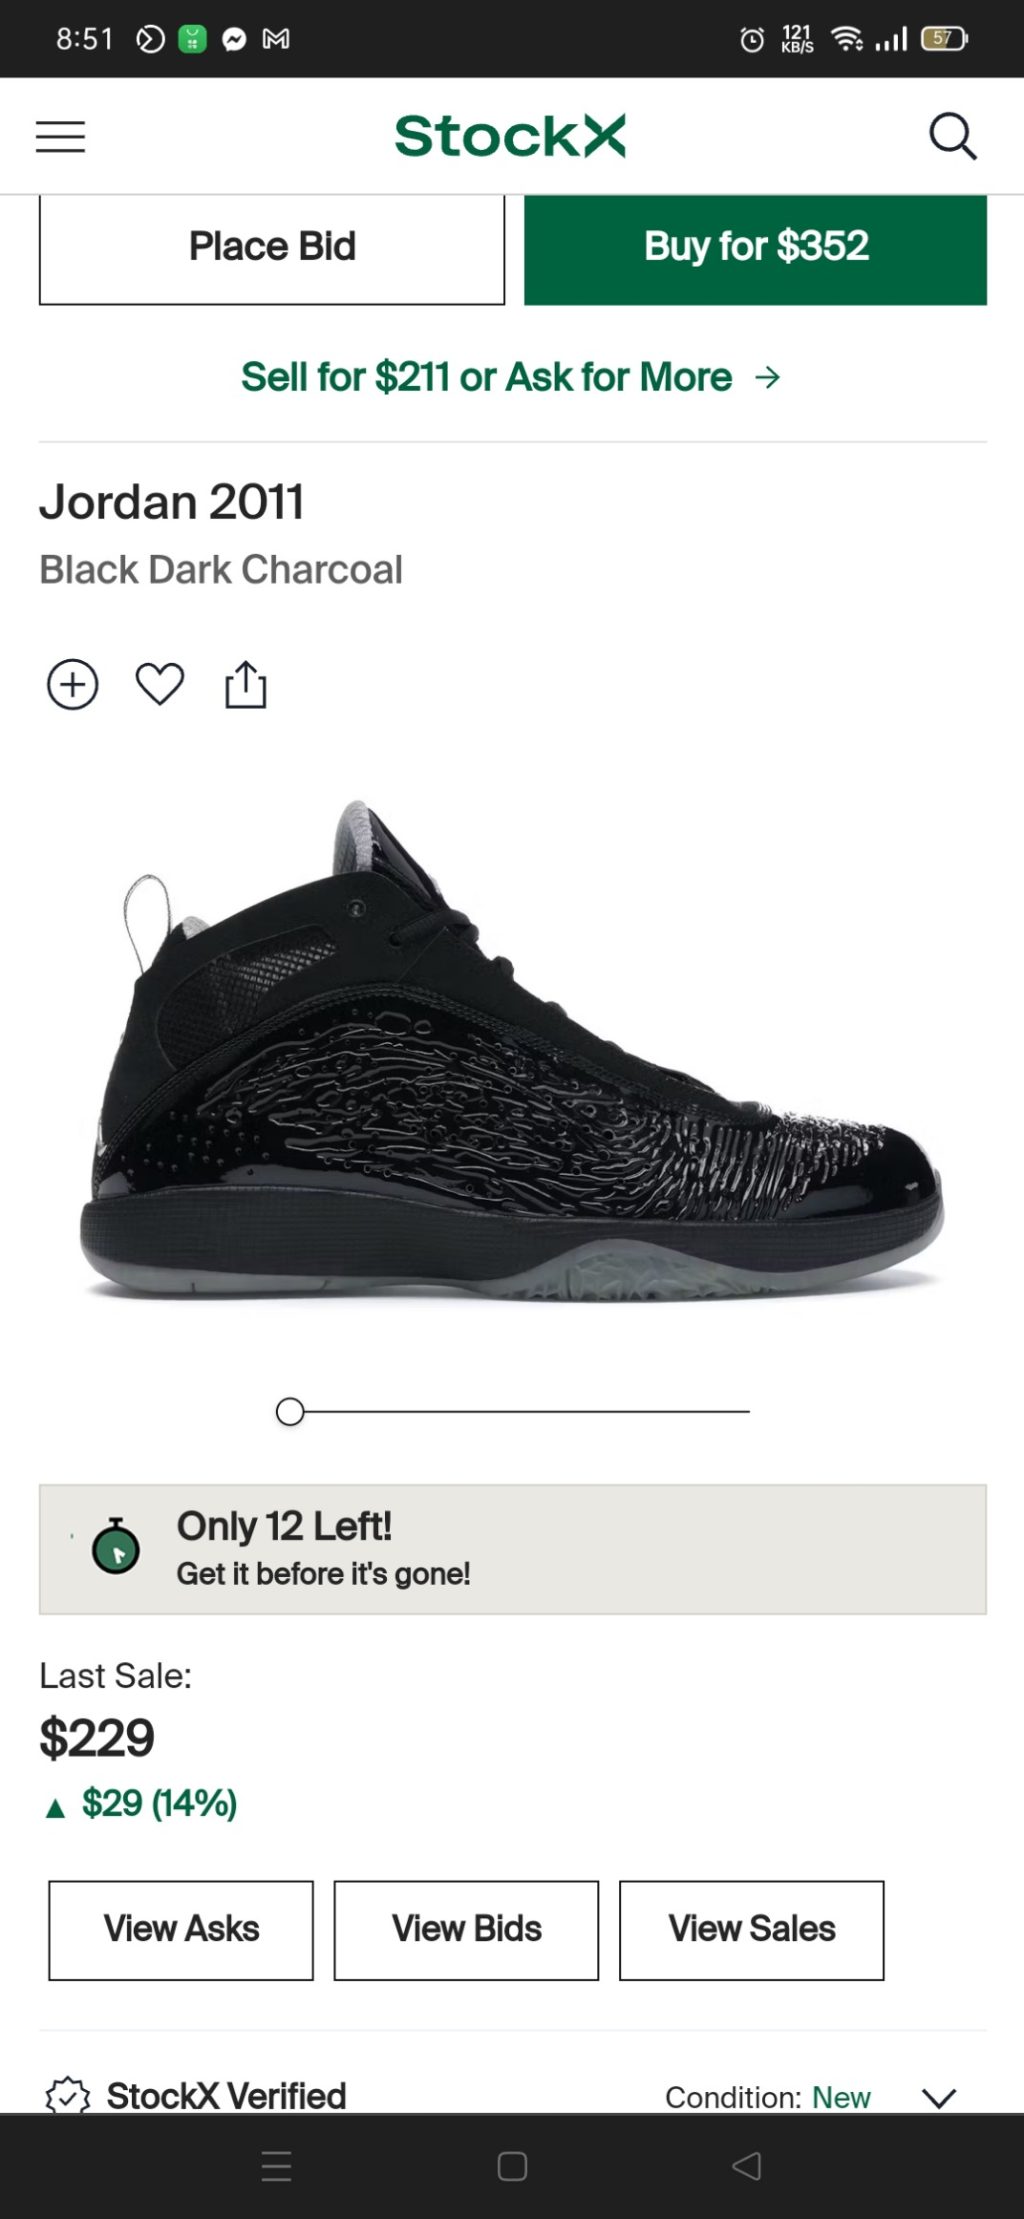Share this product via share icon
Viewport: 1024px width, 2219px height.
click(246, 685)
